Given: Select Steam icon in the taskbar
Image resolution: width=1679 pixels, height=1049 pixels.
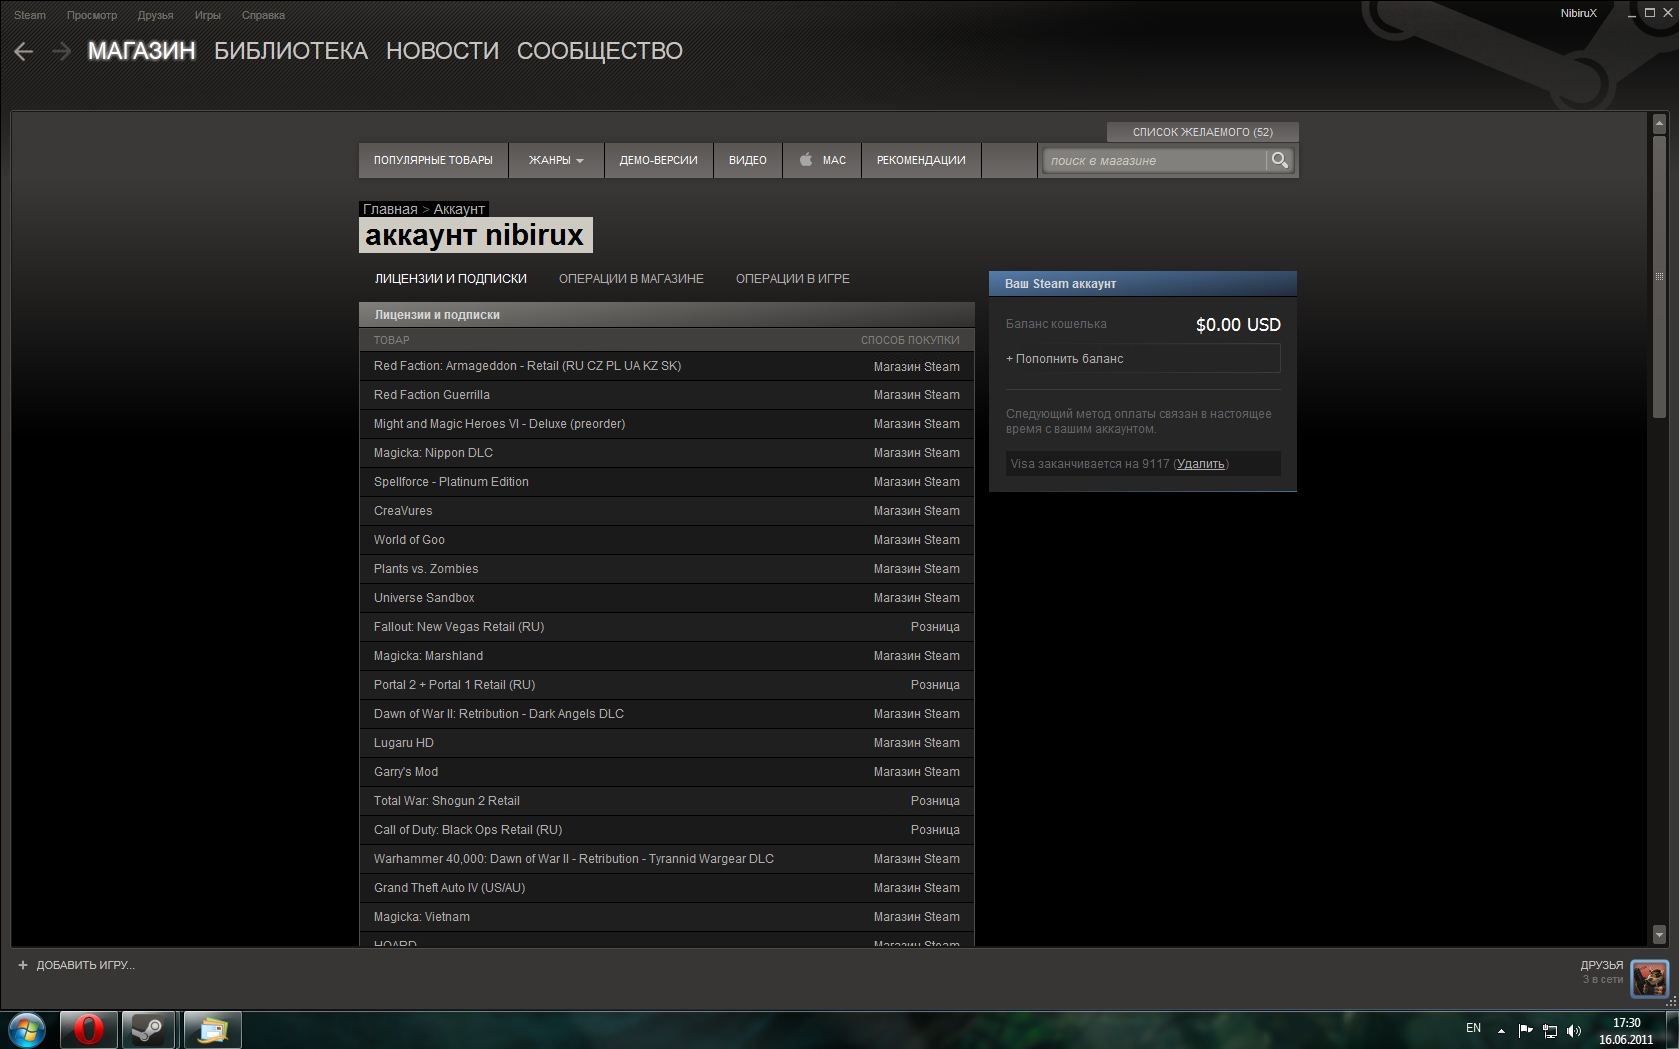Looking at the screenshot, I should tap(149, 1029).
